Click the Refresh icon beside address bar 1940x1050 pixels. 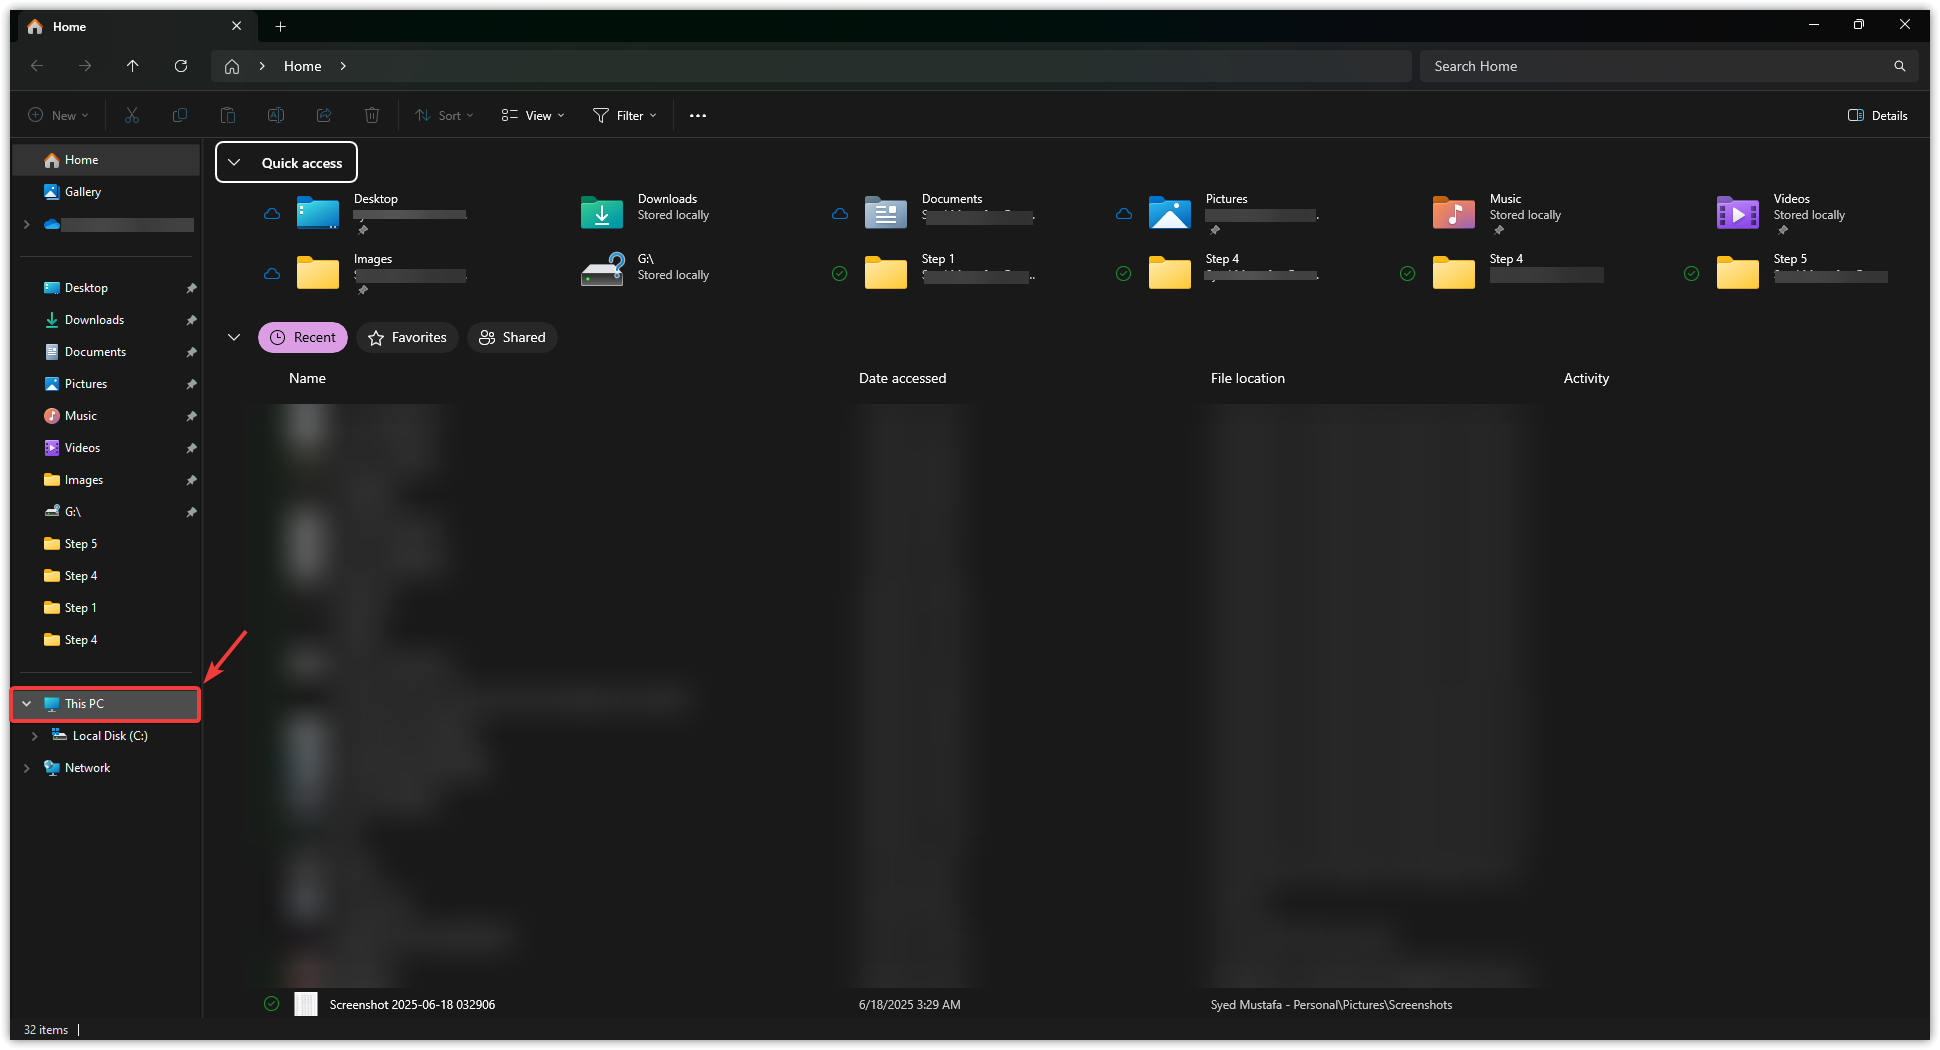[x=181, y=66]
